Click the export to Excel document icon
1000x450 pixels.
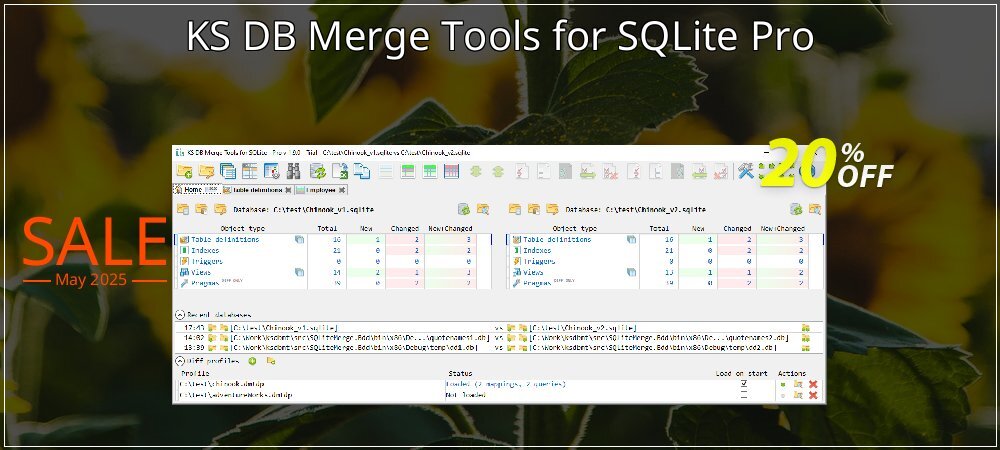coord(340,171)
